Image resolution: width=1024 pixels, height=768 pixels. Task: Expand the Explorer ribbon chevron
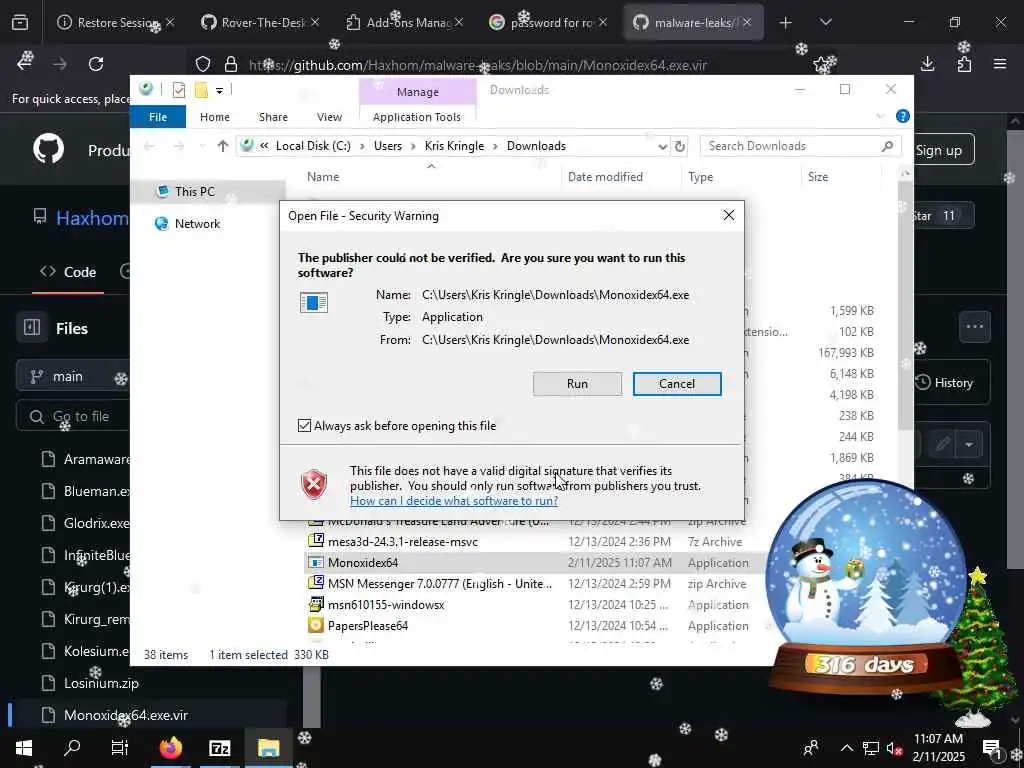click(x=880, y=117)
